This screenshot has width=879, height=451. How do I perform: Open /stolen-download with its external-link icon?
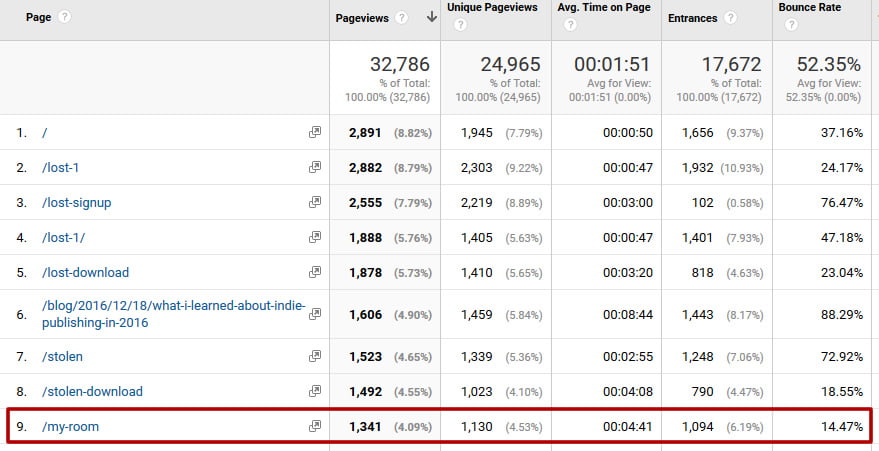(x=315, y=392)
